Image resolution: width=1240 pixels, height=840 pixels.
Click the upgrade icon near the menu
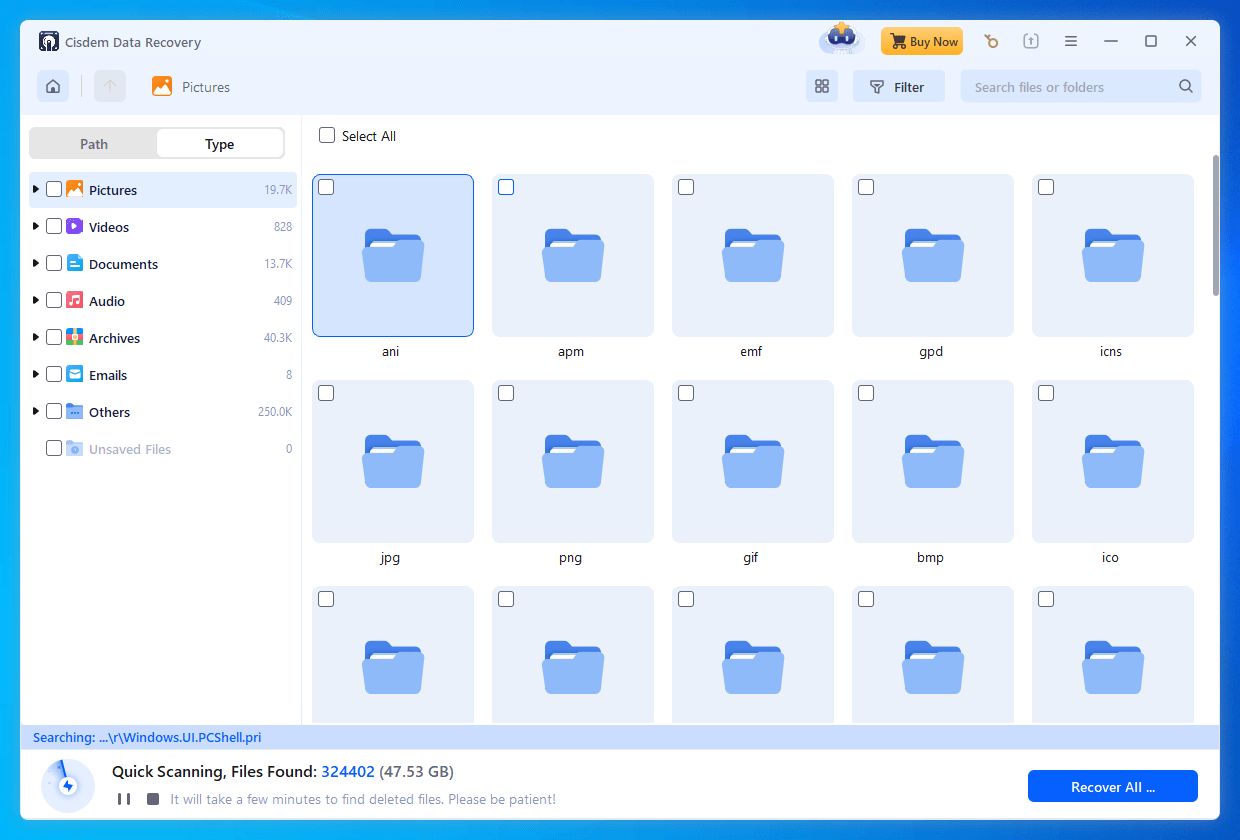tap(1031, 41)
